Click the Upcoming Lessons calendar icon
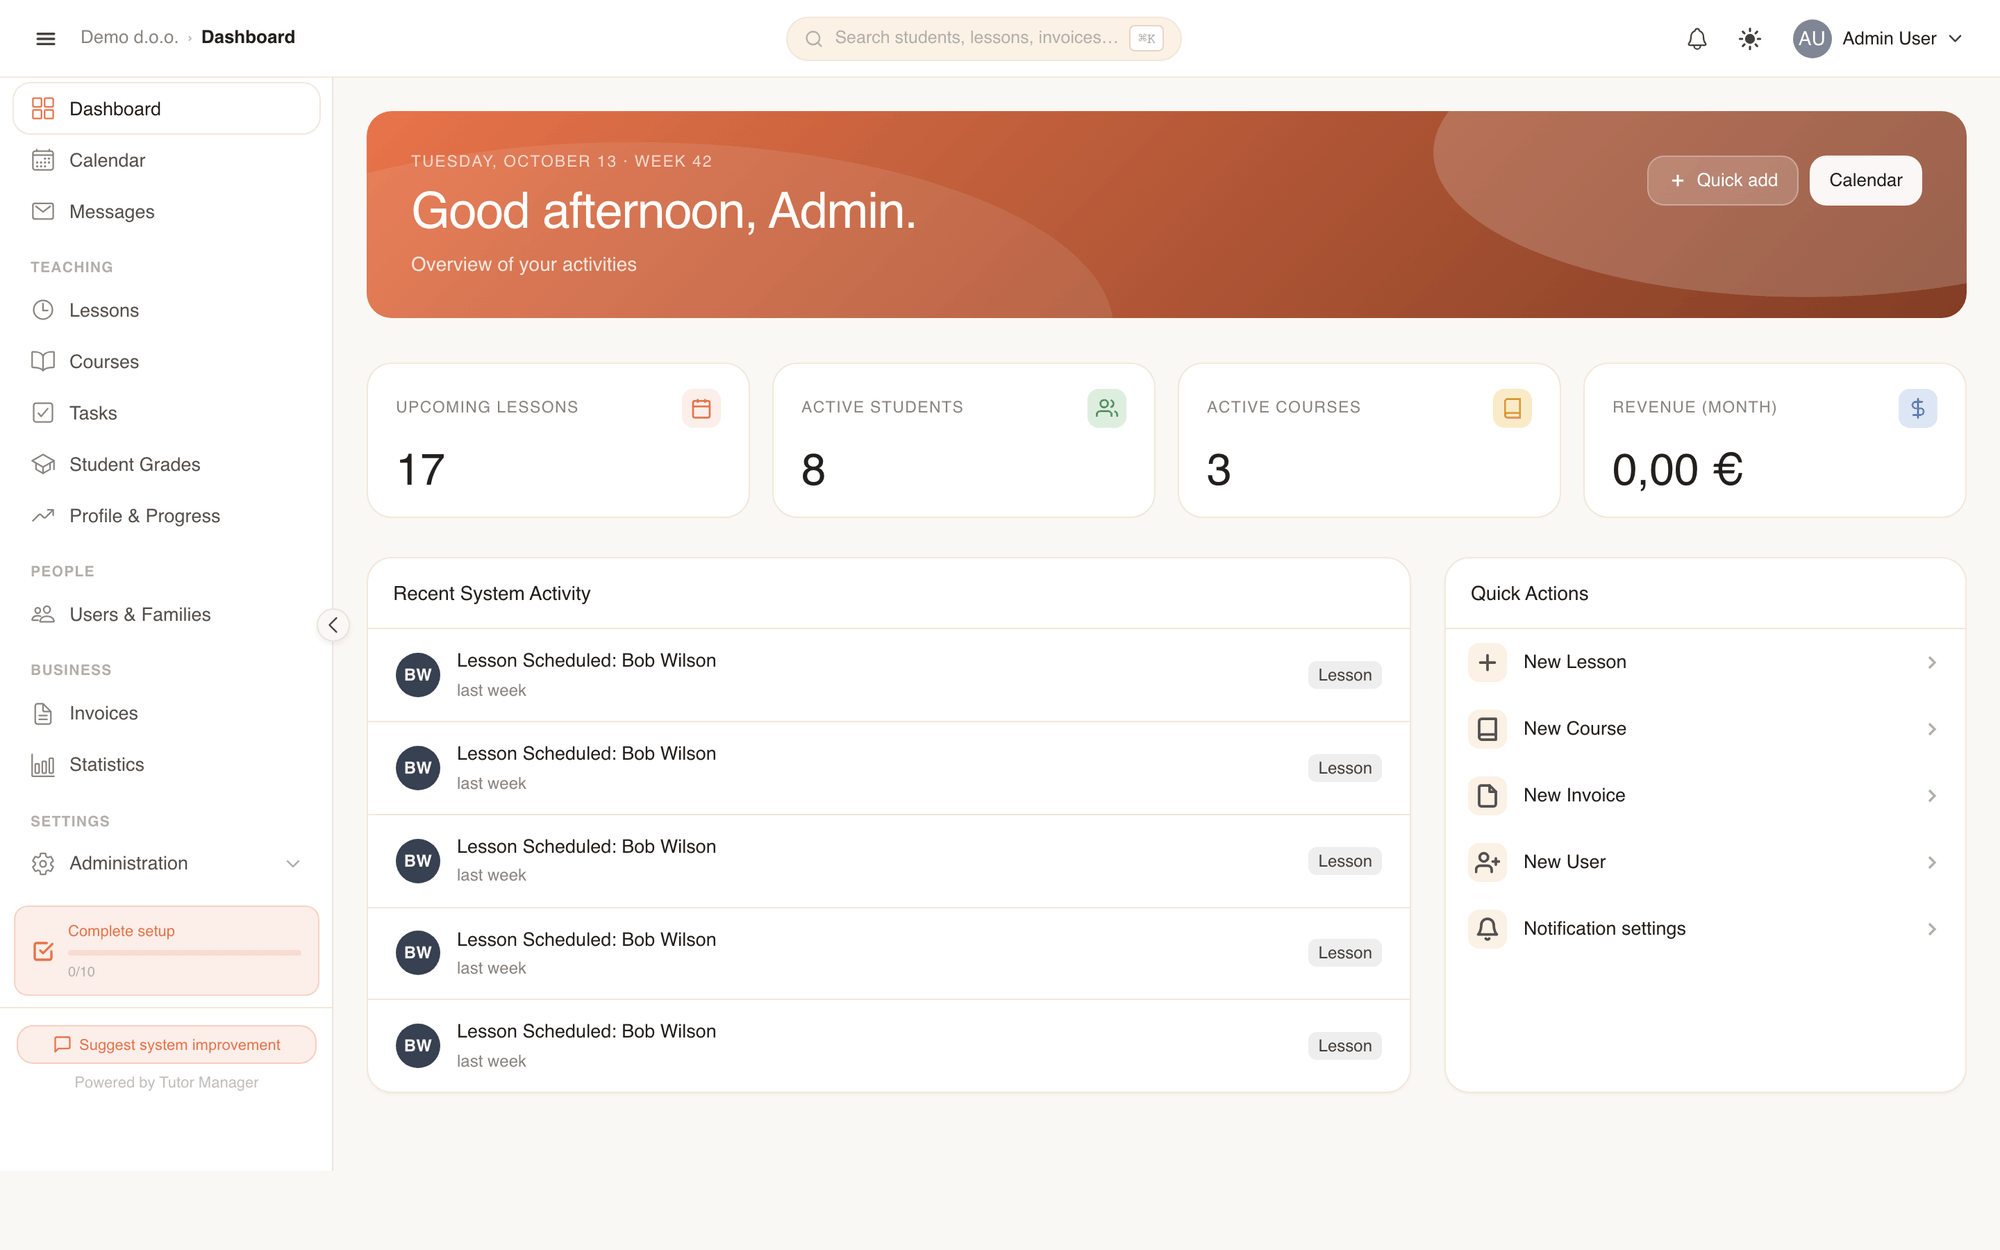The height and width of the screenshot is (1250, 2000). (701, 408)
